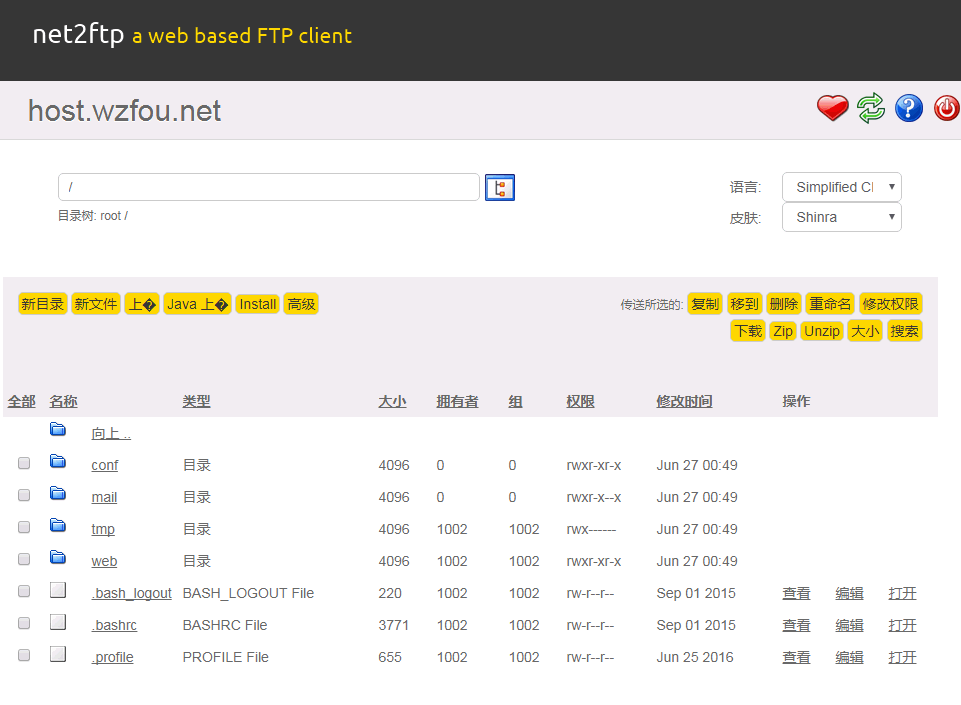The width and height of the screenshot is (961, 705).
Task: Click the file icon for .bashrc
Action: click(58, 622)
